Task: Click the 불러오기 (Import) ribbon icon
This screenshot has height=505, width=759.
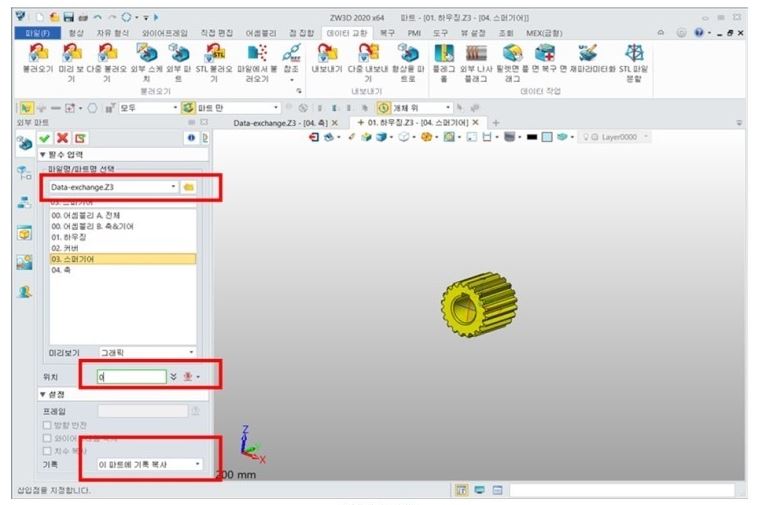Action: coord(38,53)
